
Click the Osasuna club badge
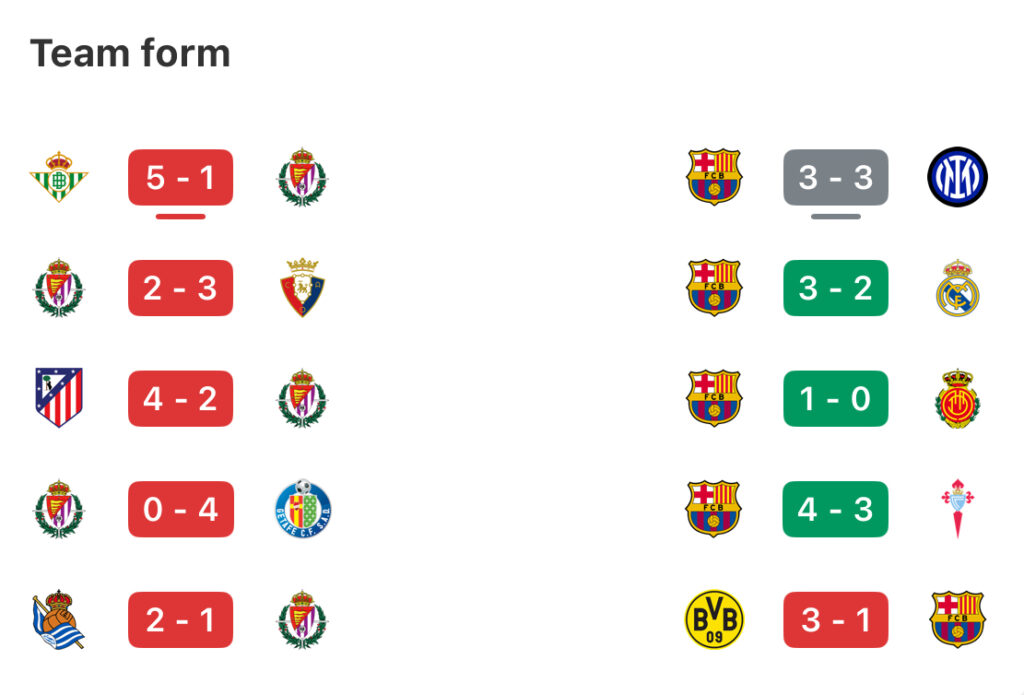[x=302, y=288]
